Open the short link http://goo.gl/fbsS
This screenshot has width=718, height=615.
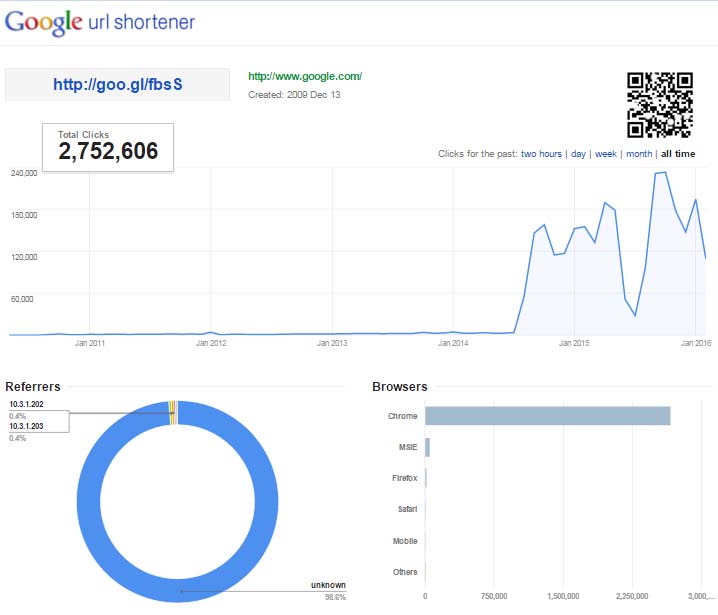click(118, 84)
